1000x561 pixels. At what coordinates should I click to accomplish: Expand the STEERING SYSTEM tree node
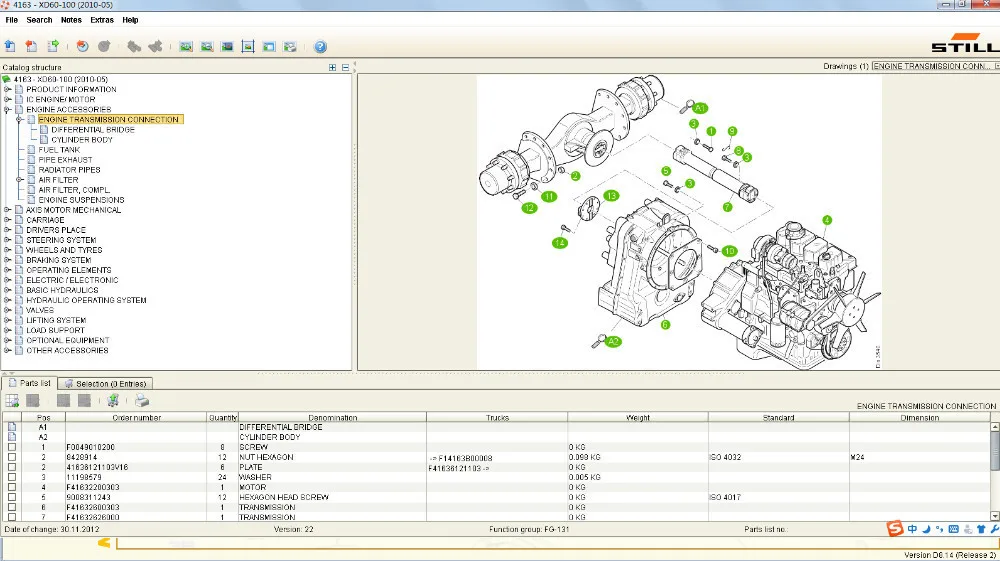pyautogui.click(x=7, y=240)
